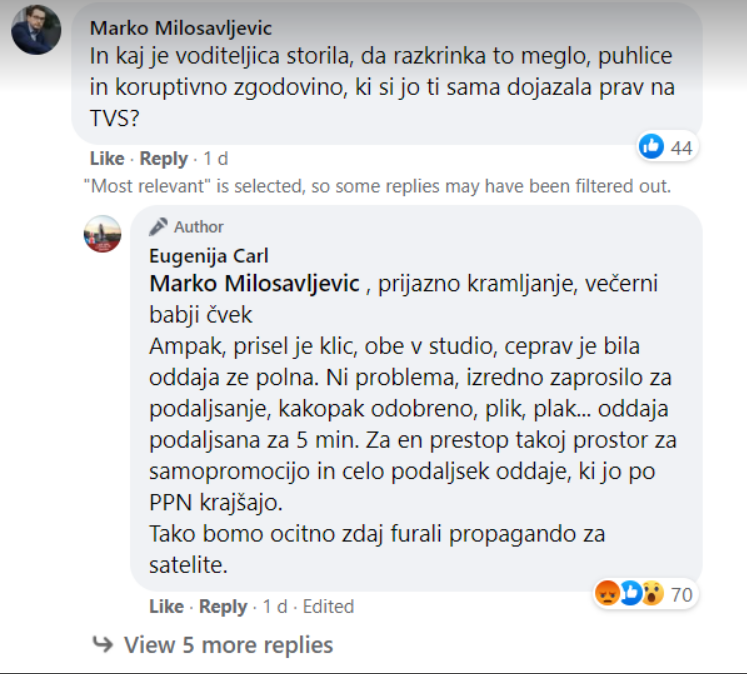The width and height of the screenshot is (747, 674).
Task: Click the wow reaction emoji on Eugenija's reply
Action: pyautogui.click(x=652, y=594)
